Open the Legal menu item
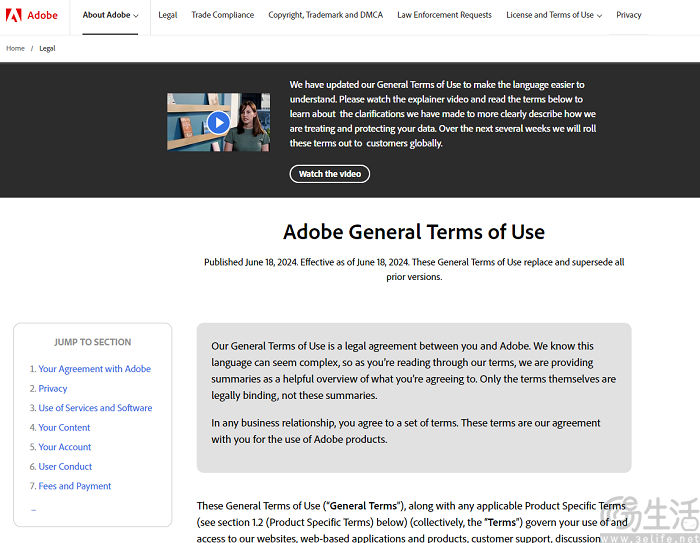Screen dimensions: 700x543 pos(168,15)
